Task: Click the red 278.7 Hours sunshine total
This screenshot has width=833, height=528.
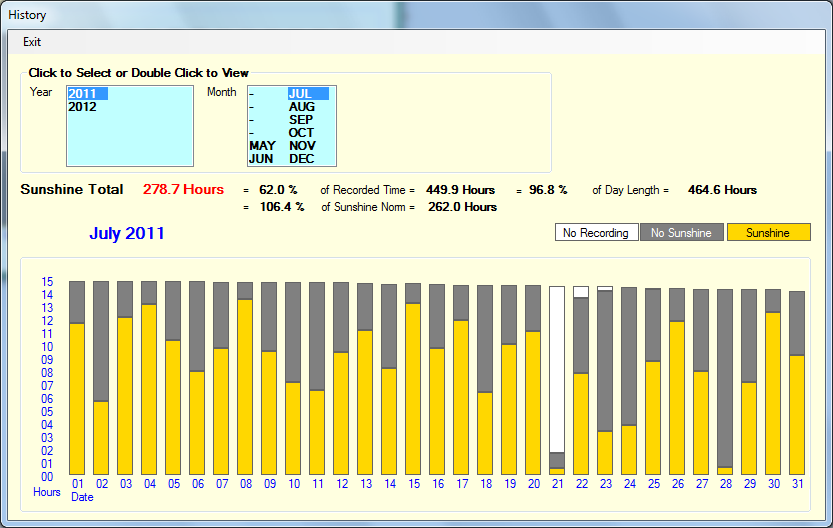Action: (x=183, y=190)
